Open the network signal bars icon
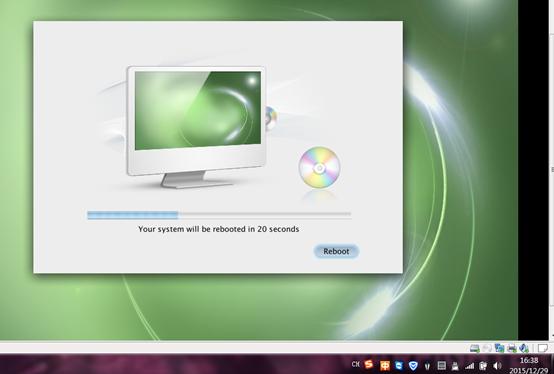 [469, 366]
